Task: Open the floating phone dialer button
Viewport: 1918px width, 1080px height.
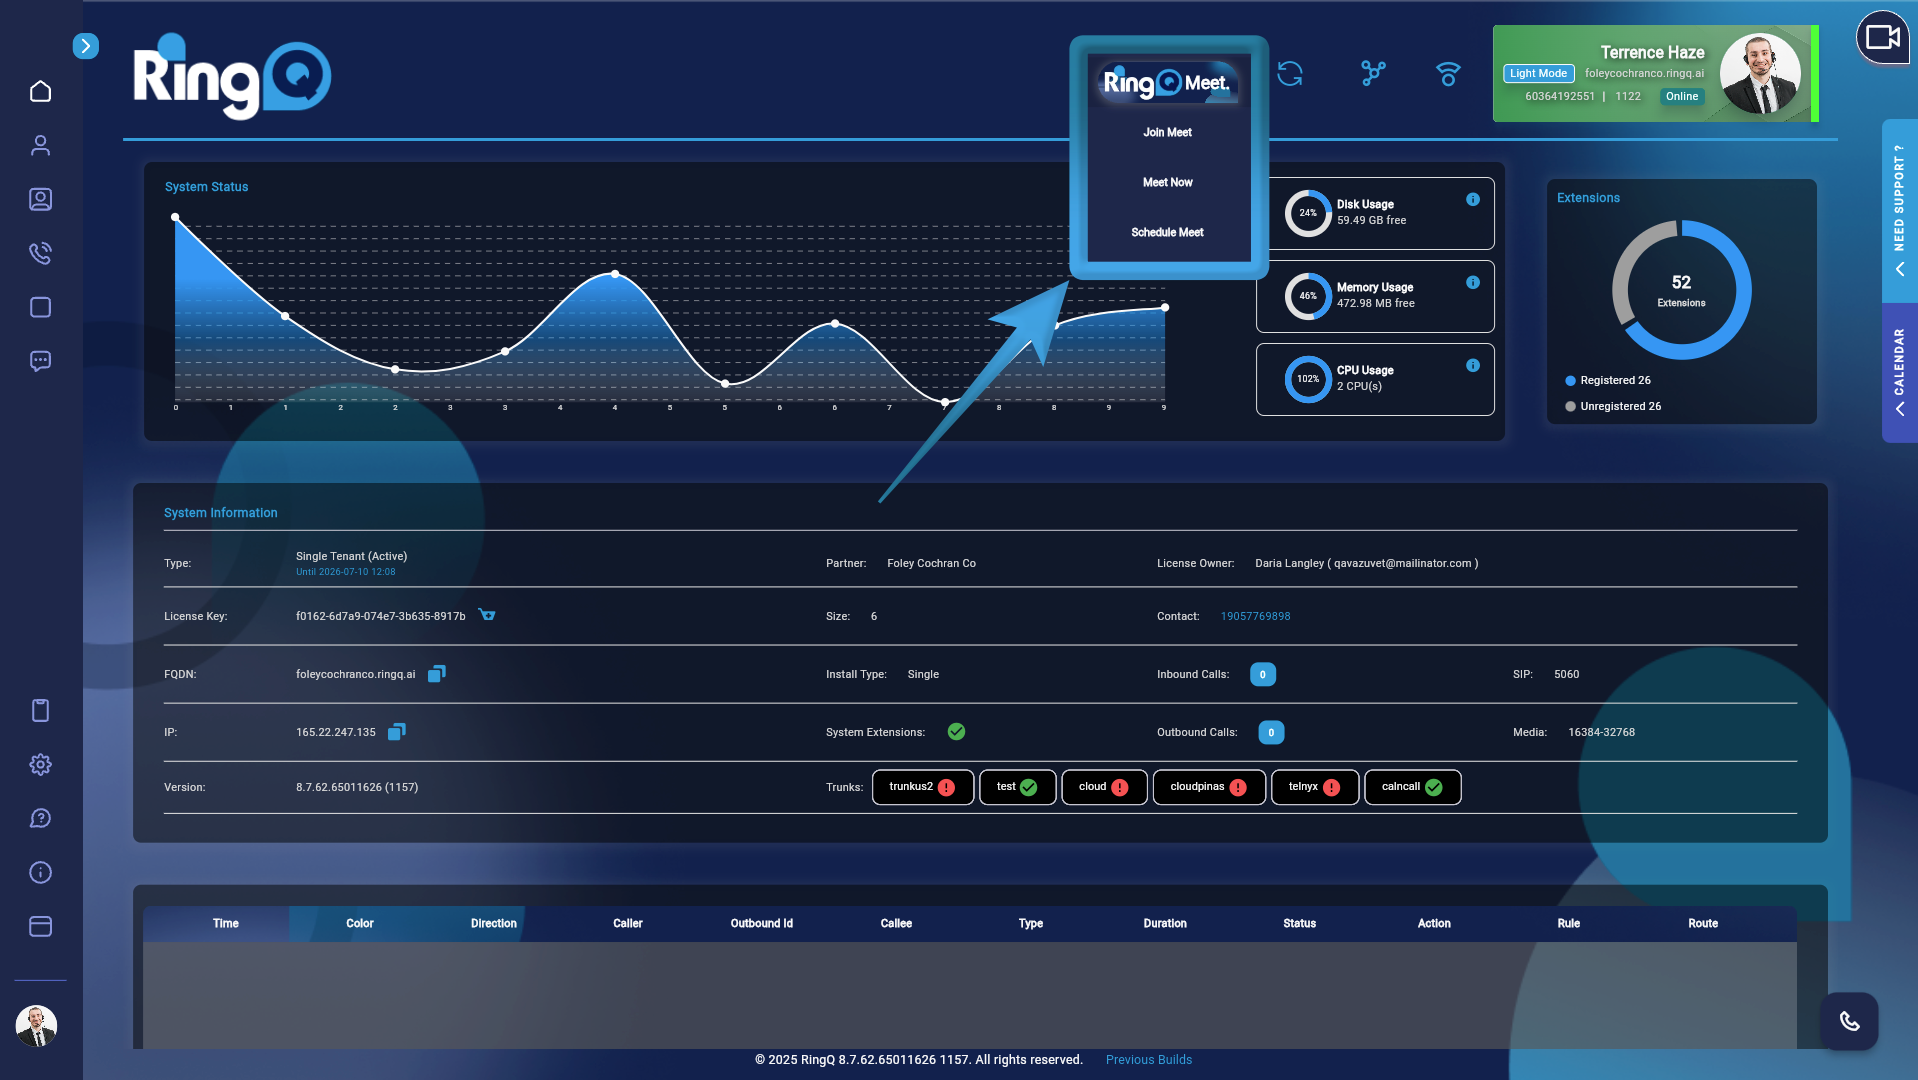Action: click(x=1849, y=1021)
